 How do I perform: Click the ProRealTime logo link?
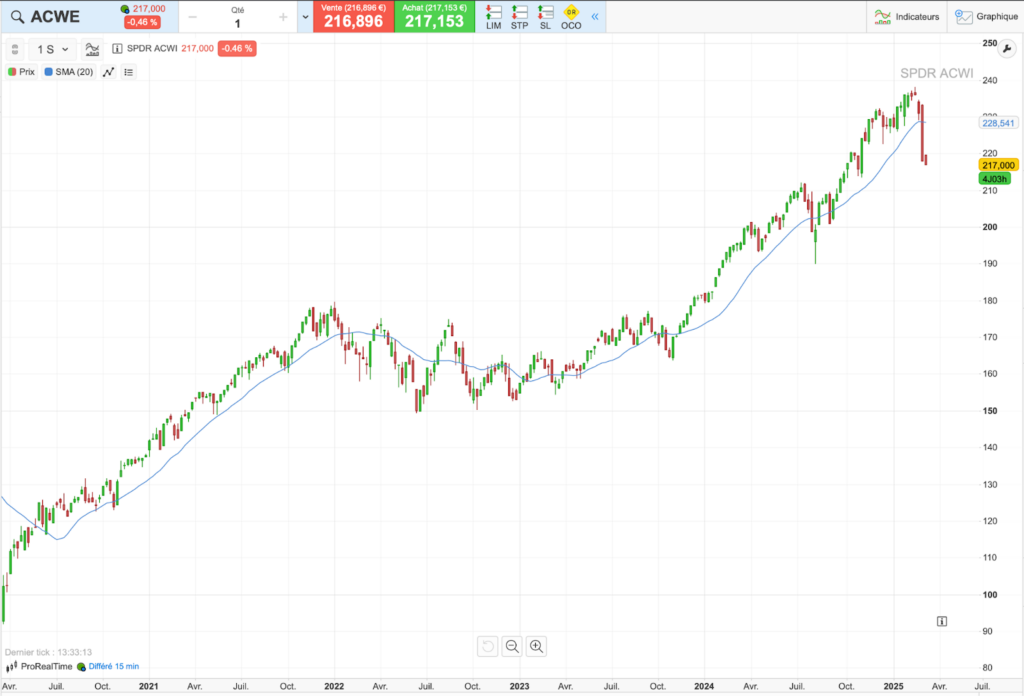(39, 667)
